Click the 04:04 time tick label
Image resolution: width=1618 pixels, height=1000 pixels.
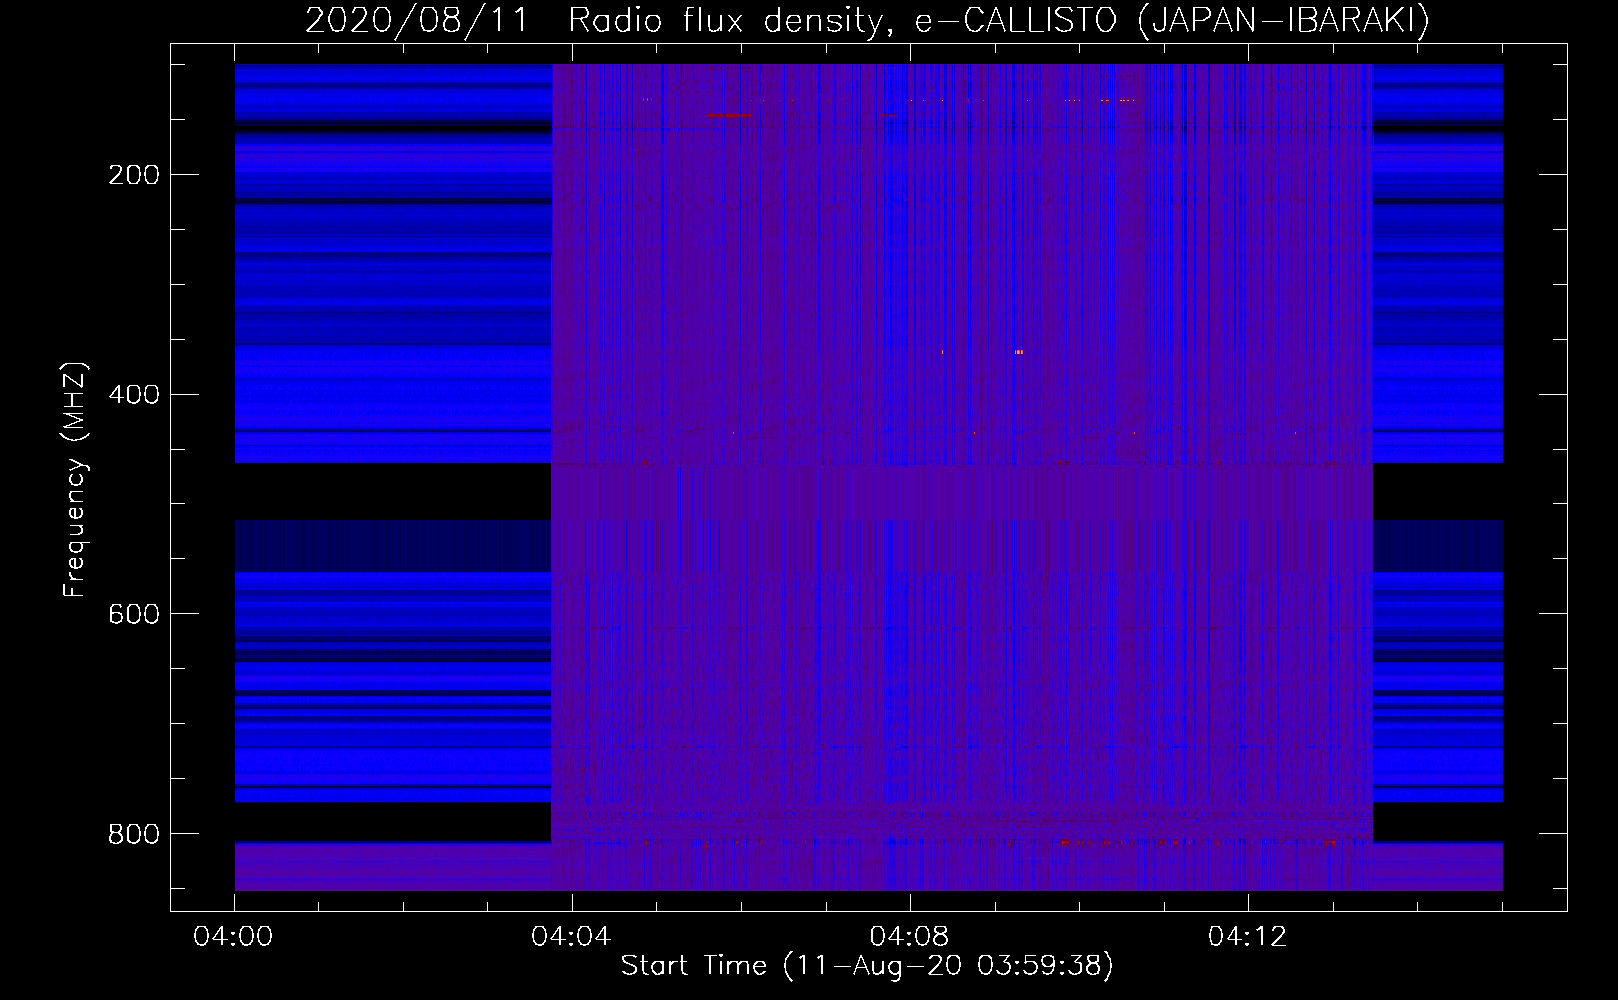571,937
